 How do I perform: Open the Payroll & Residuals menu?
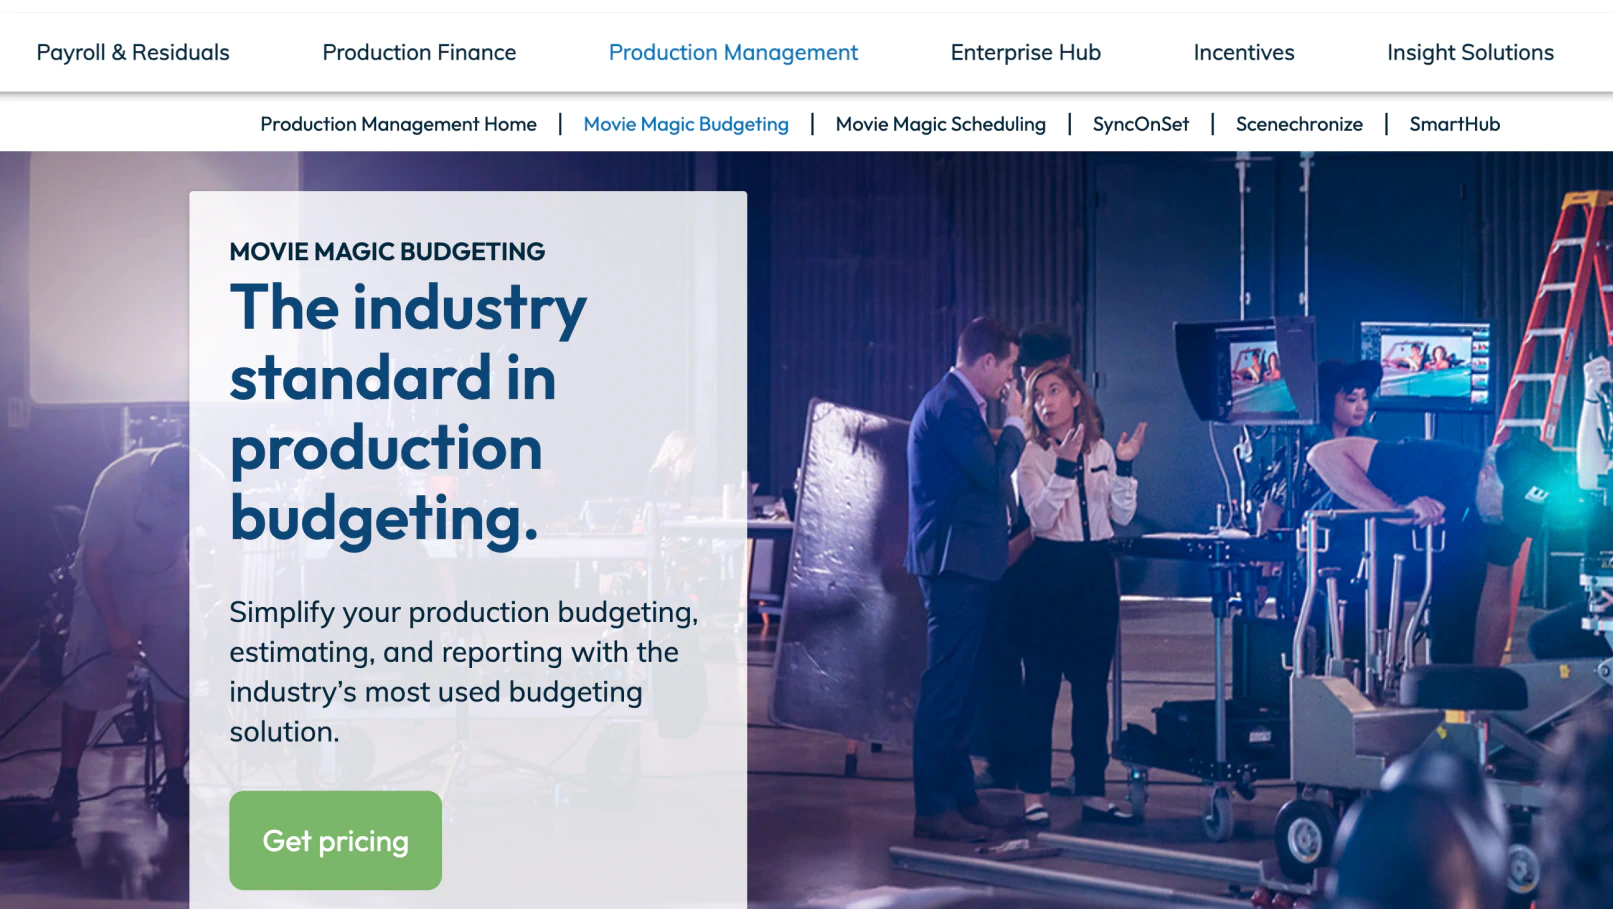pyautogui.click(x=133, y=52)
